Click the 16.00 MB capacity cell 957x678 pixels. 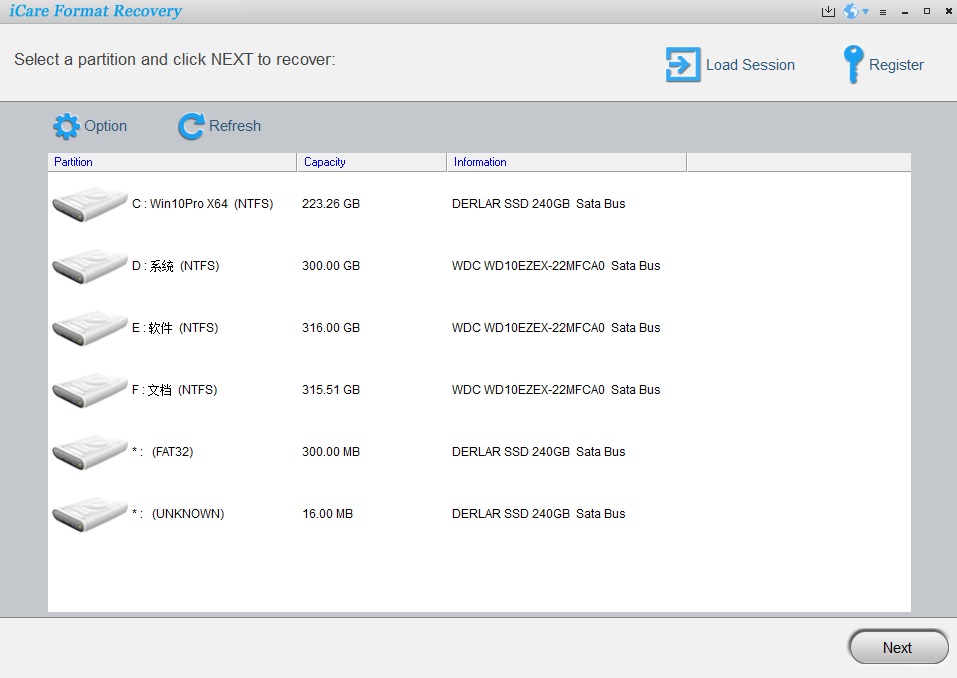point(328,514)
